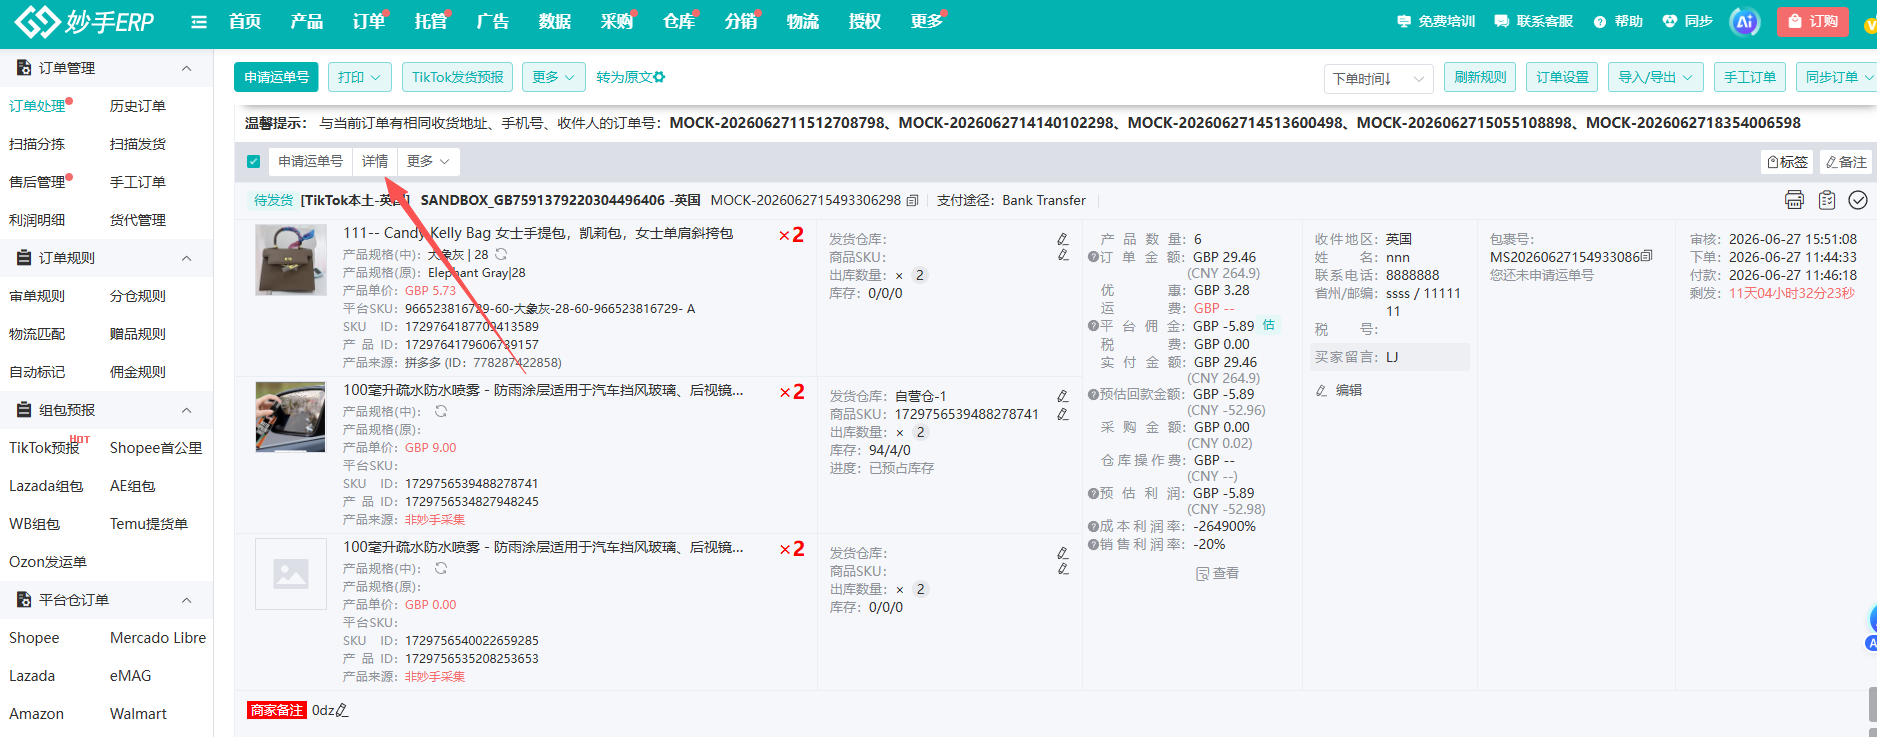Image resolution: width=1877 pixels, height=737 pixels.
Task: Click the circled checkmark icon
Action: [x=1858, y=200]
